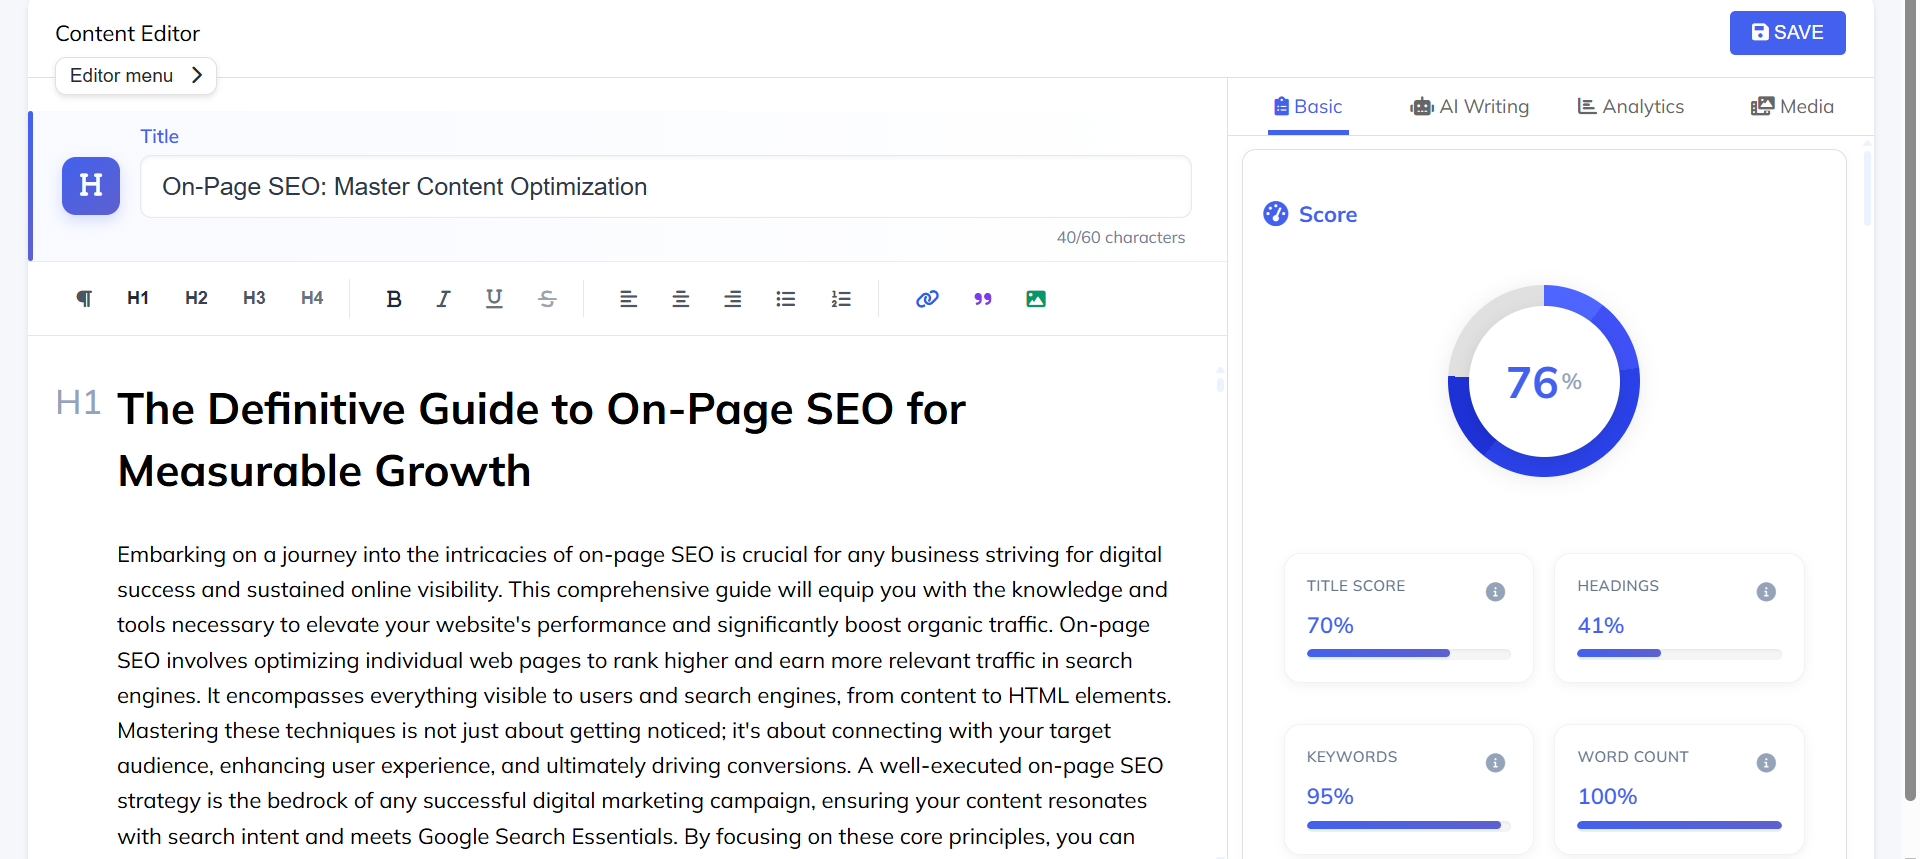Apply the H4 heading style
Image resolution: width=1920 pixels, height=859 pixels.
click(312, 298)
